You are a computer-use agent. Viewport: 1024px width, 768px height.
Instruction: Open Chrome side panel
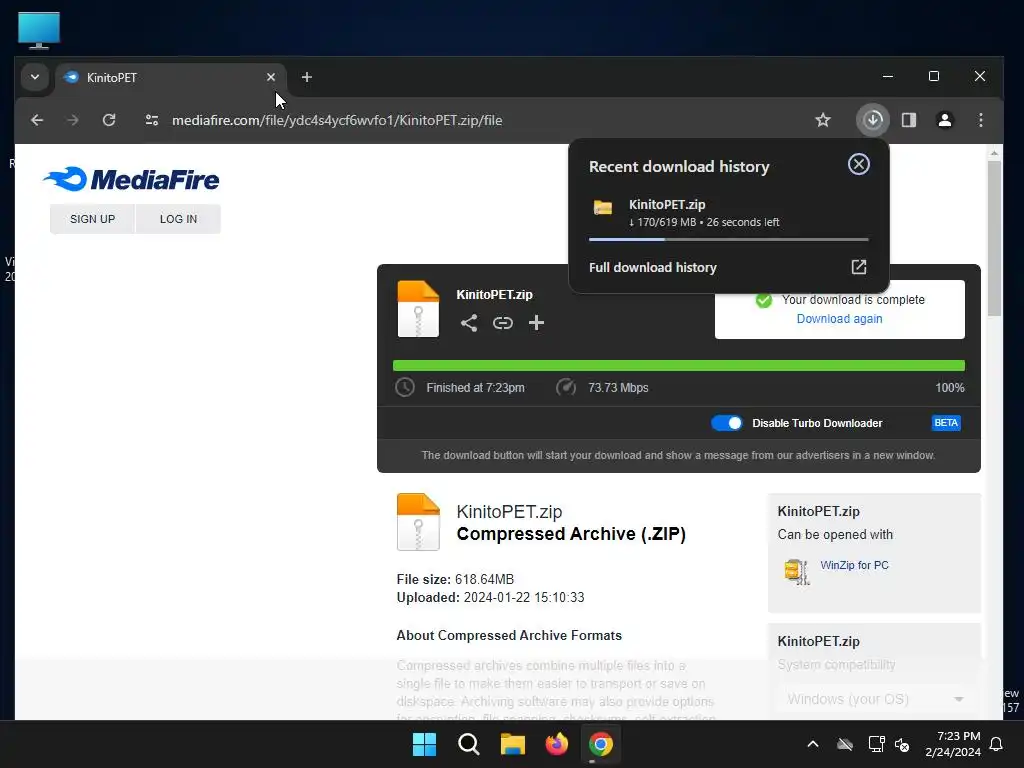[908, 120]
